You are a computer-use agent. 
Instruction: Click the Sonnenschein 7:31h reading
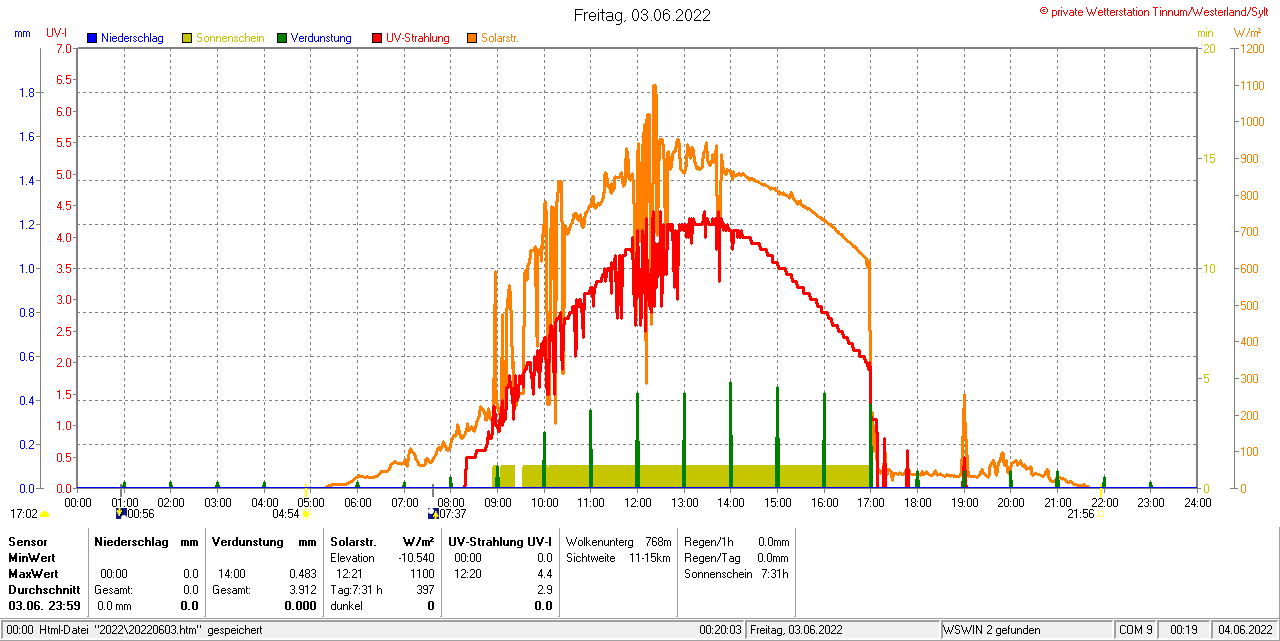[x=736, y=574]
